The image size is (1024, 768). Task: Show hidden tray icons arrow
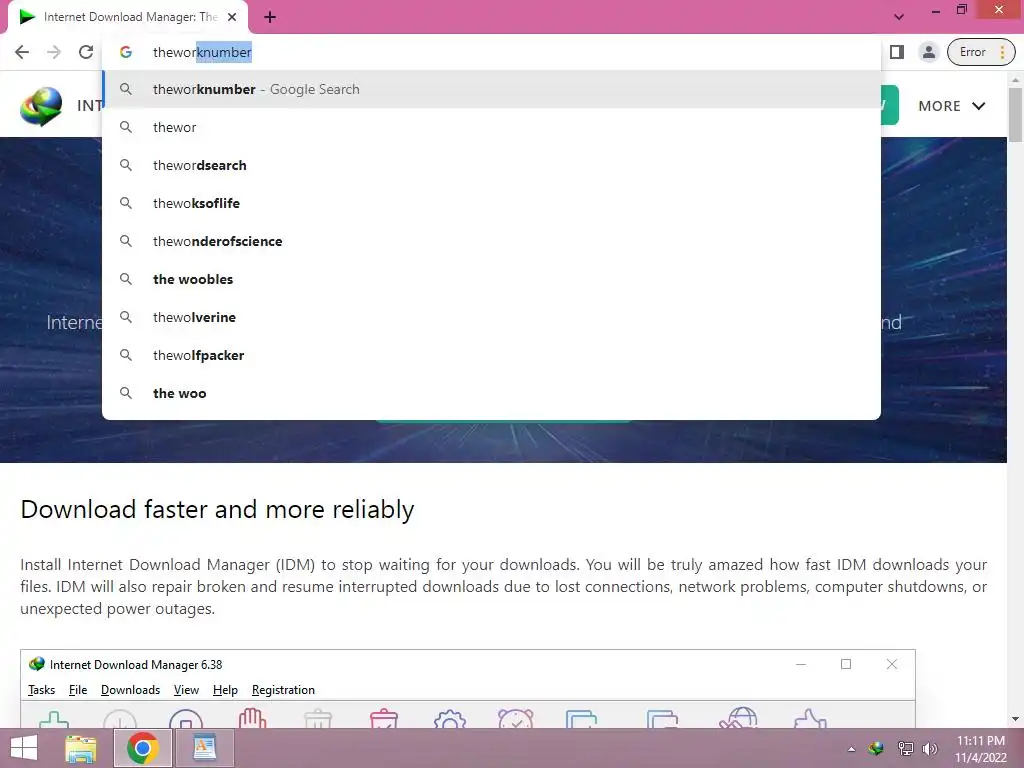pos(851,749)
